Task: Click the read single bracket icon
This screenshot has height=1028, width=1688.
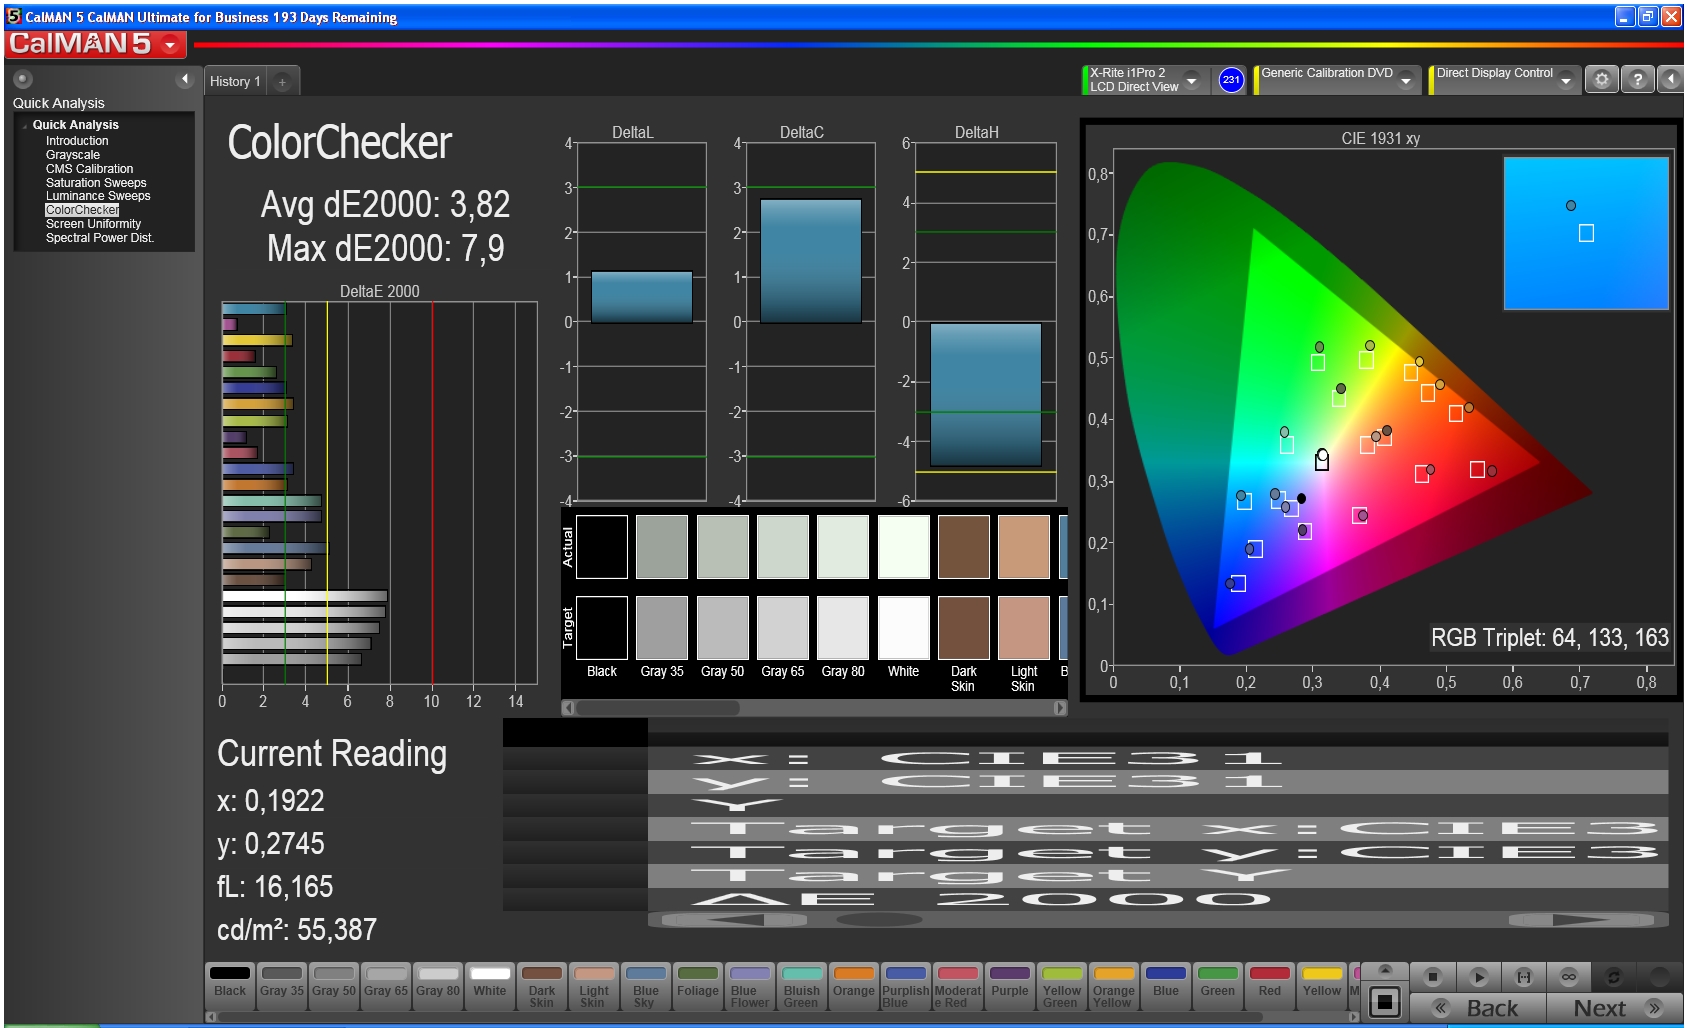Action: pos(1523,976)
